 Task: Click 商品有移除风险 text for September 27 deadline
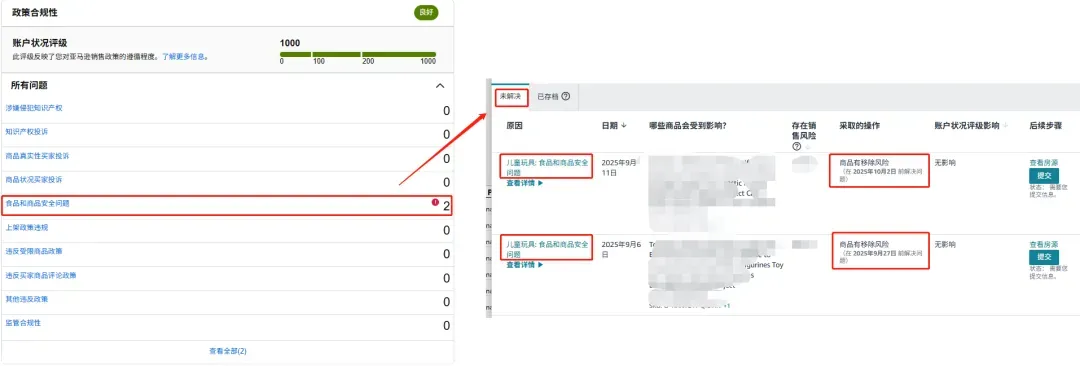pos(864,245)
